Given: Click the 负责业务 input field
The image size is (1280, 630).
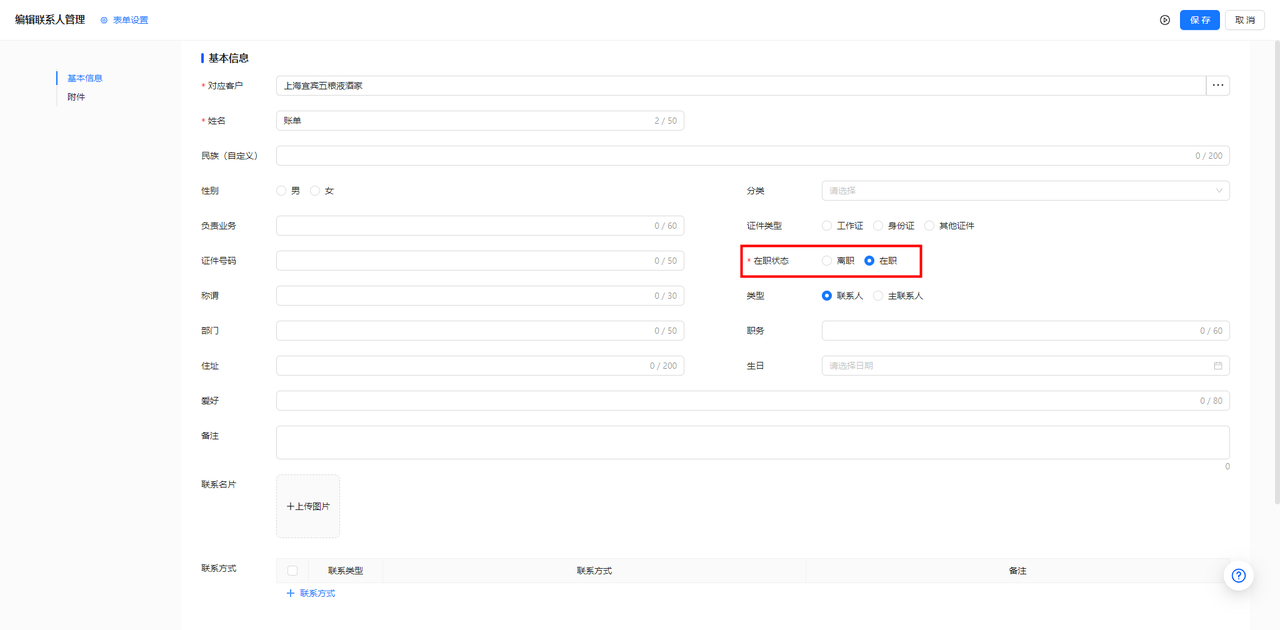Looking at the screenshot, I should click(480, 226).
